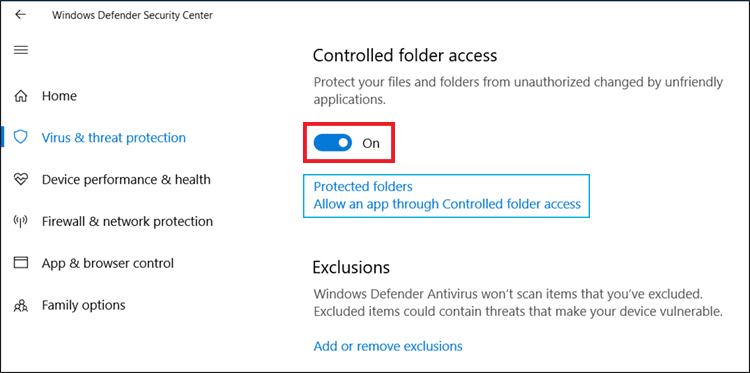Viewport: 750px width, 373px height.
Task: Click the Windows Defender Security Center title
Action: coord(132,15)
